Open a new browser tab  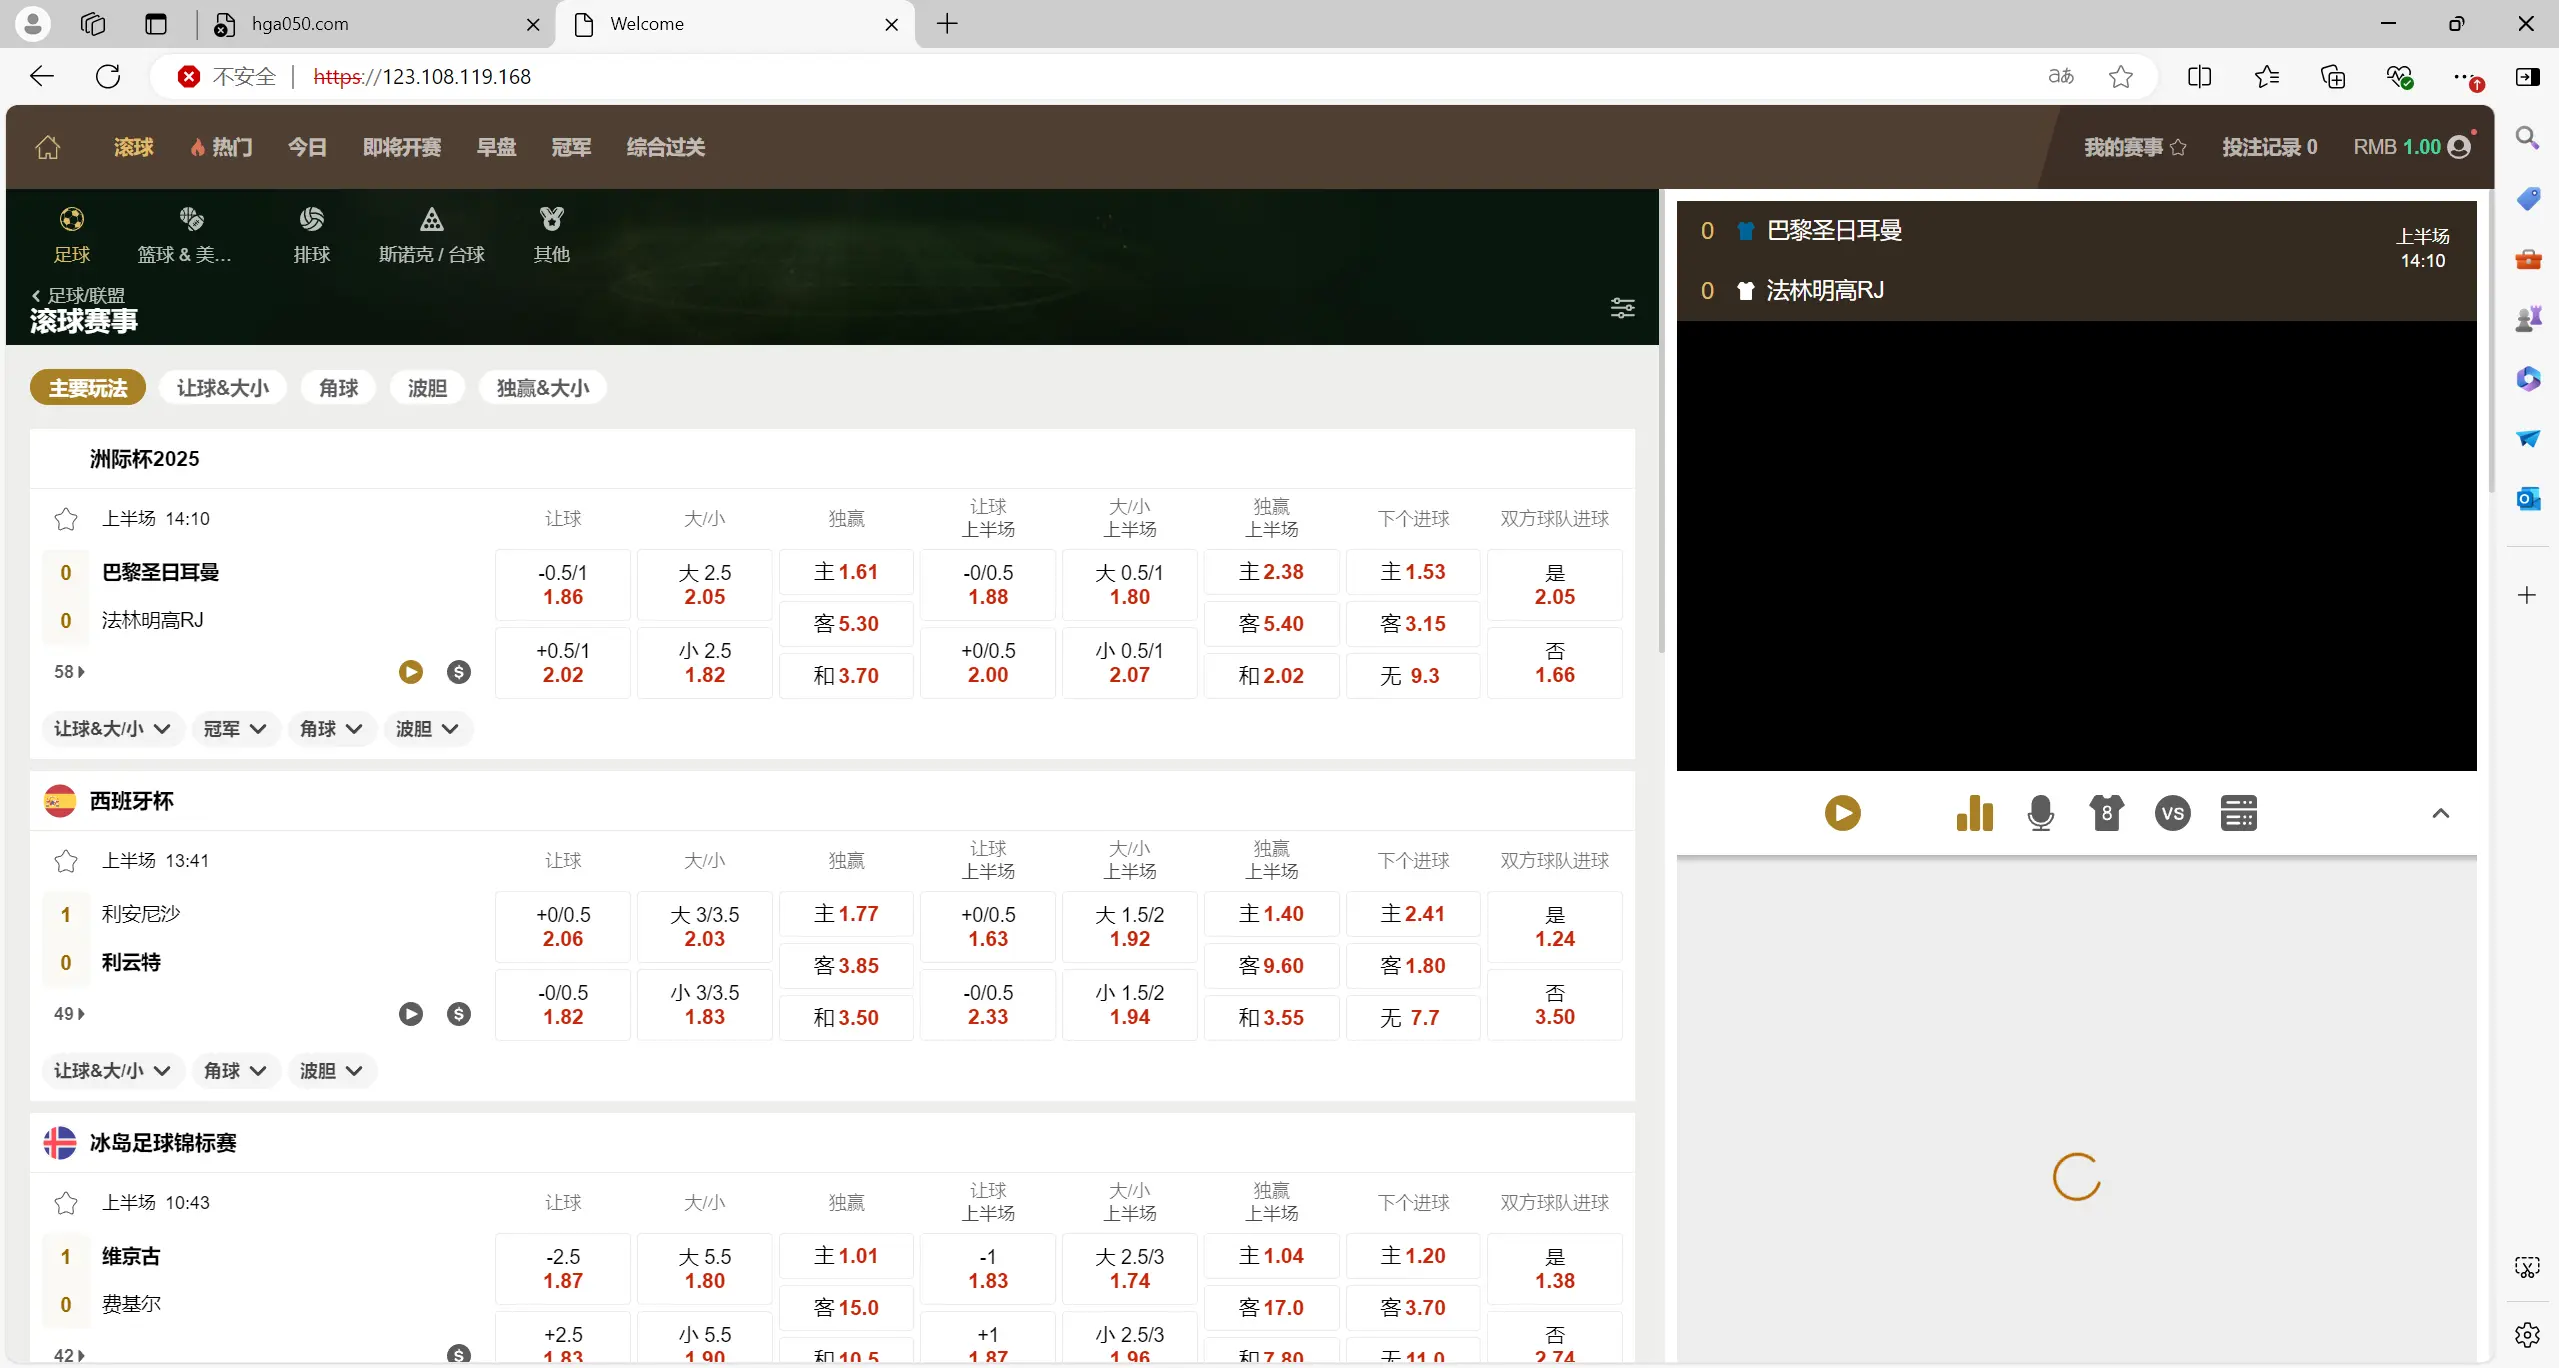pyautogui.click(x=947, y=24)
